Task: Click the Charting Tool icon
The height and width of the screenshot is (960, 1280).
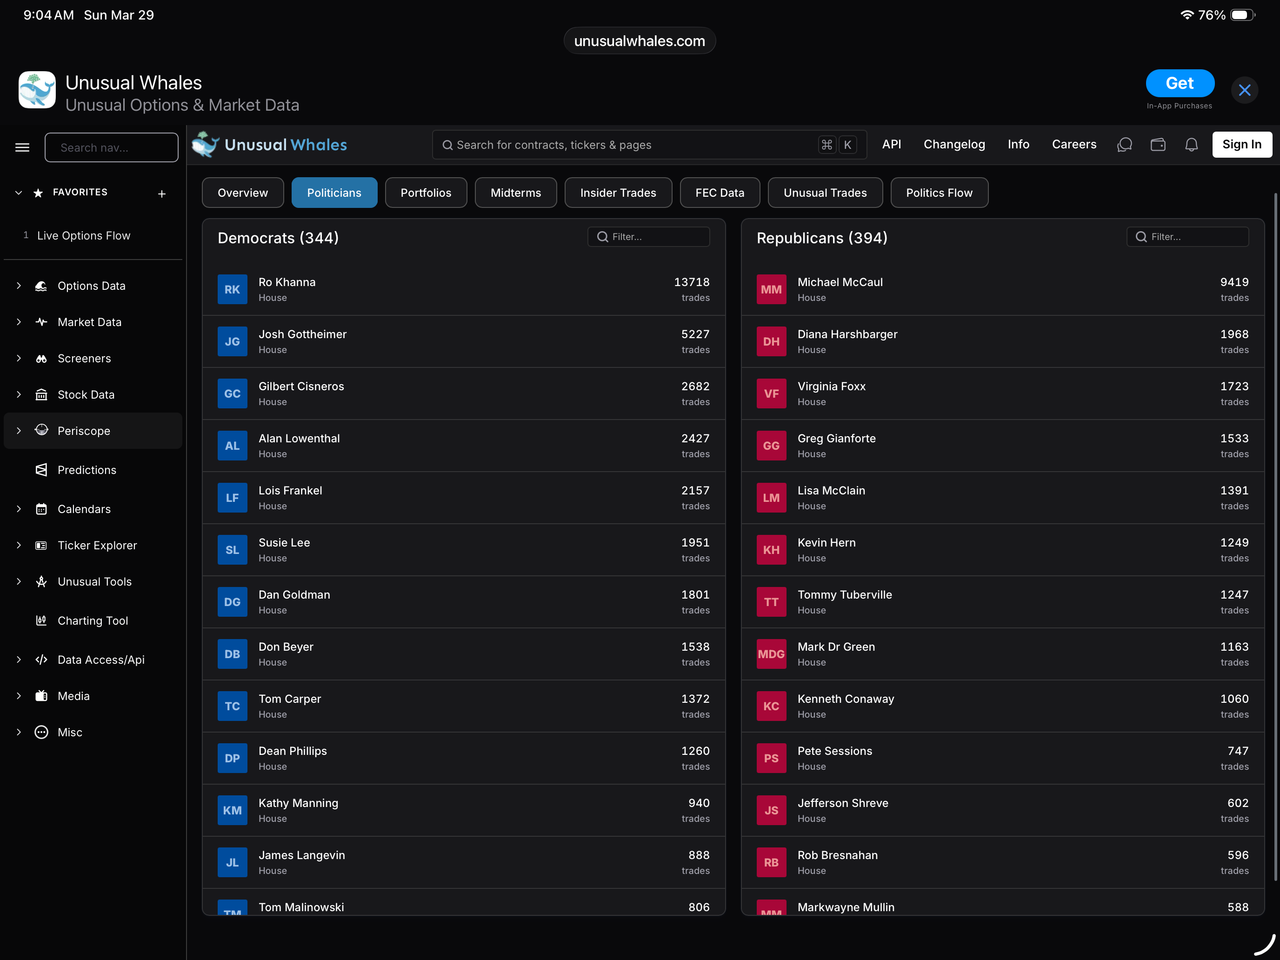Action: pyautogui.click(x=41, y=621)
